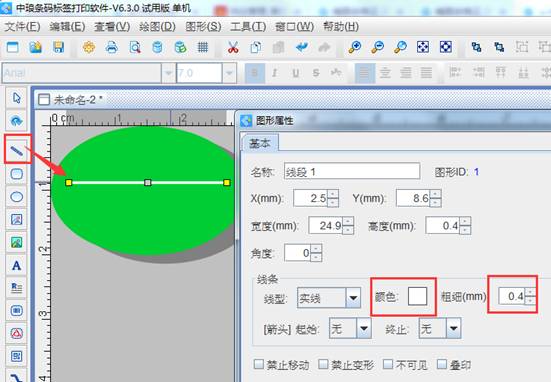The image size is (551, 382).
Task: Open the 工具(T) menu
Action: pyautogui.click(x=248, y=26)
